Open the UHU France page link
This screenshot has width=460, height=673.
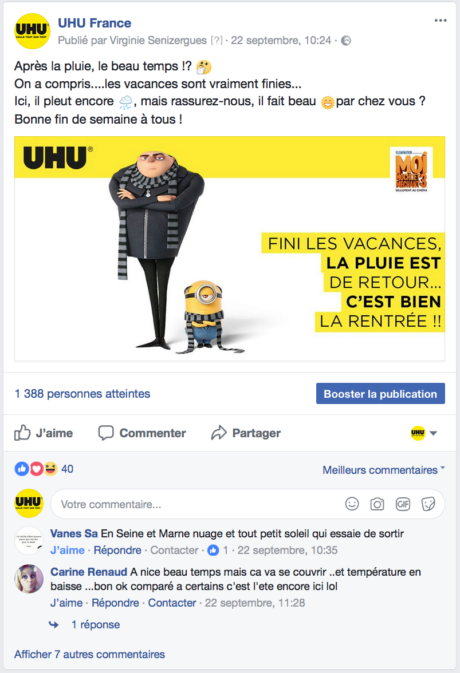point(94,23)
